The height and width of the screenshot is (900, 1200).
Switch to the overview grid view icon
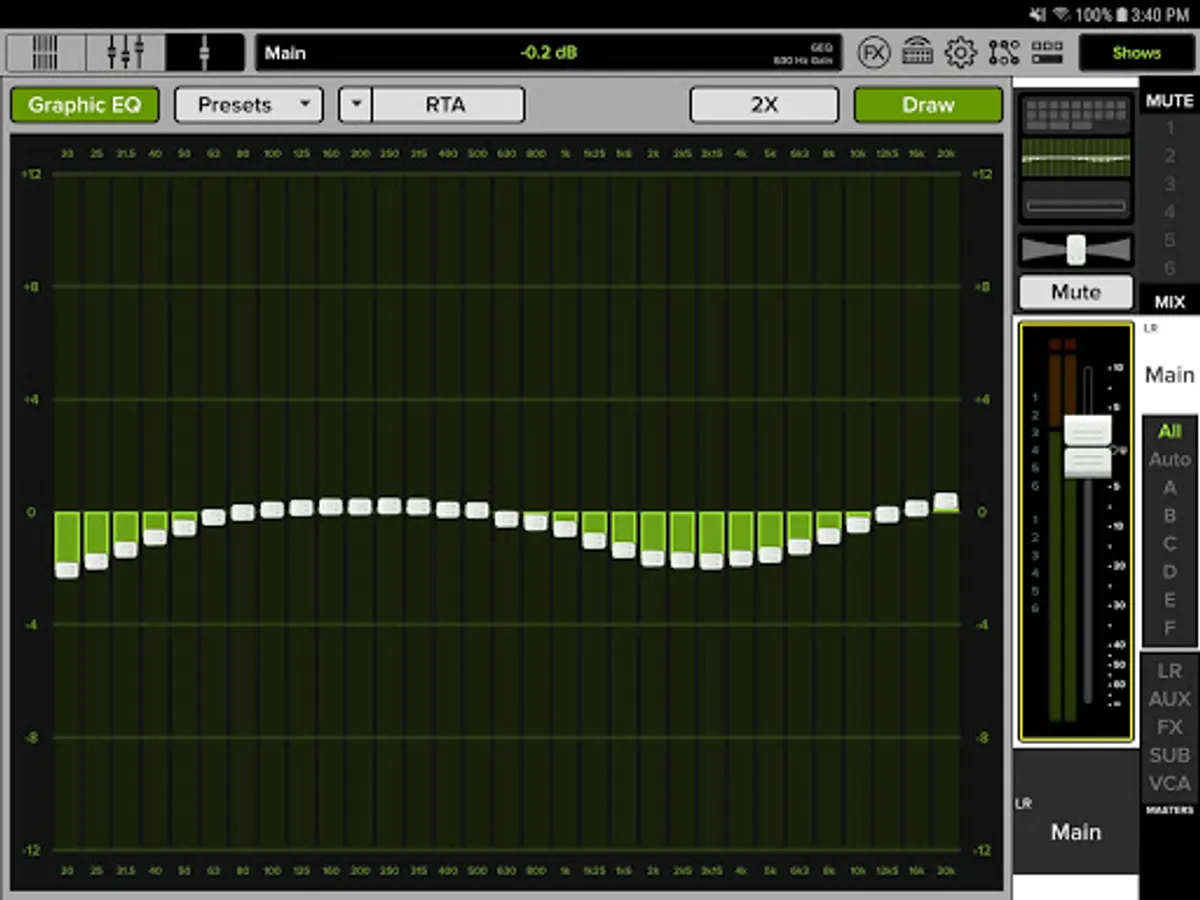(45, 52)
